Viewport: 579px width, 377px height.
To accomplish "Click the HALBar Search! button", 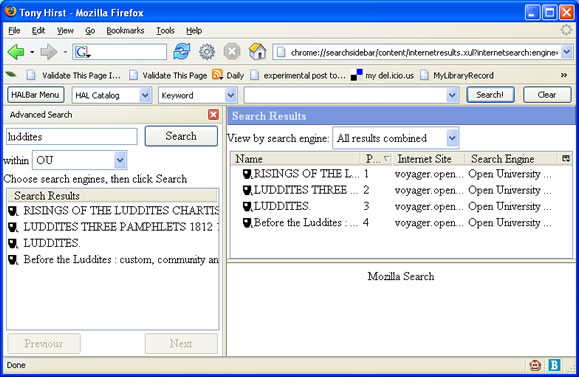I will click(490, 95).
